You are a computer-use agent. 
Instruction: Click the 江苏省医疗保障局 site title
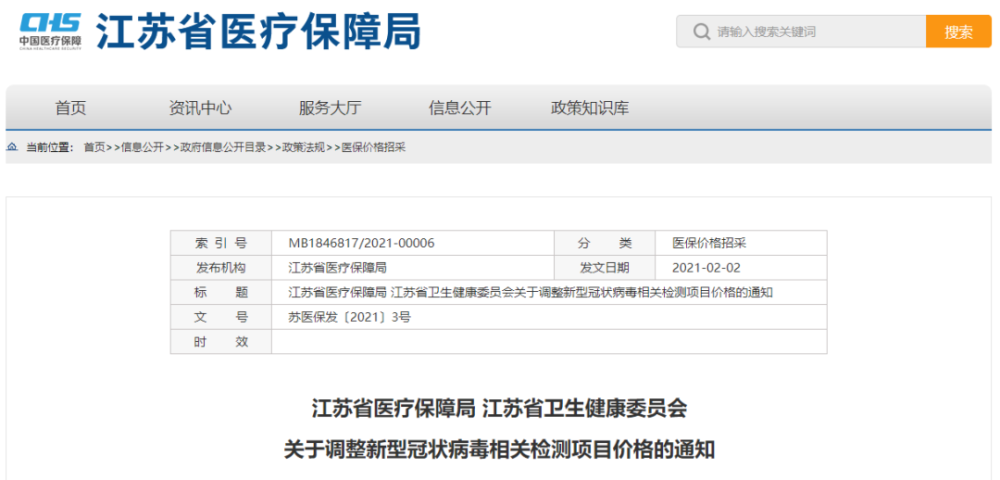coord(258,31)
